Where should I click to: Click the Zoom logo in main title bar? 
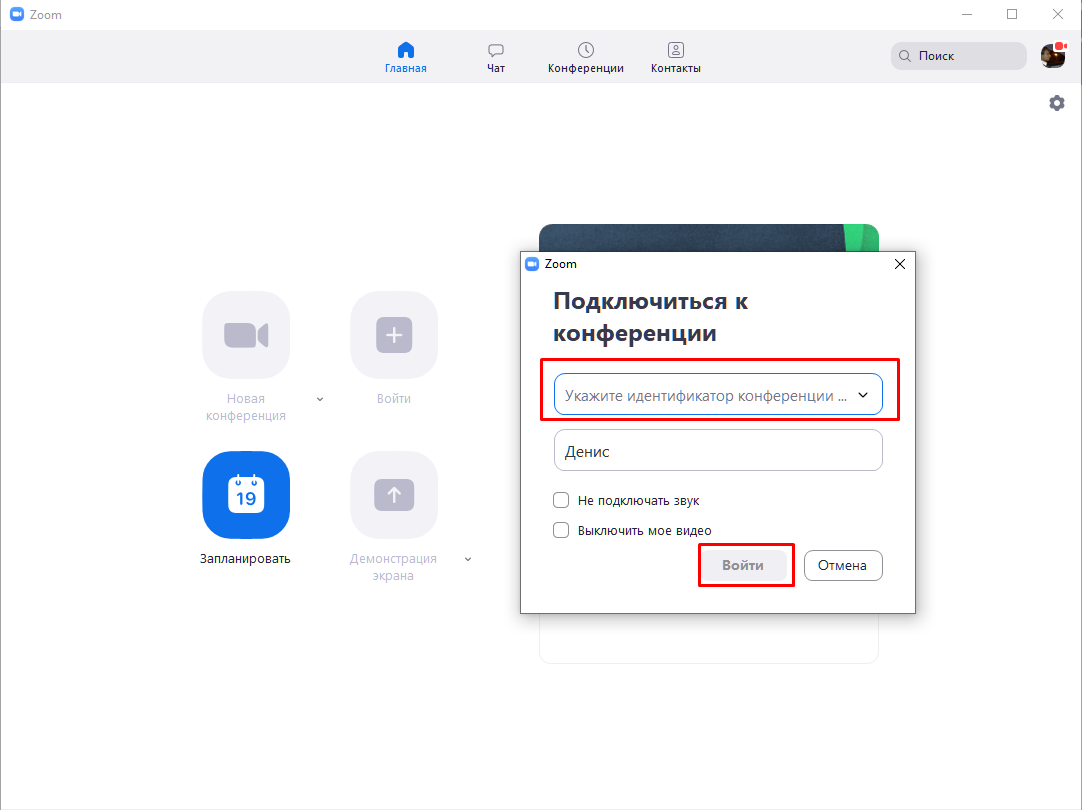(x=17, y=14)
